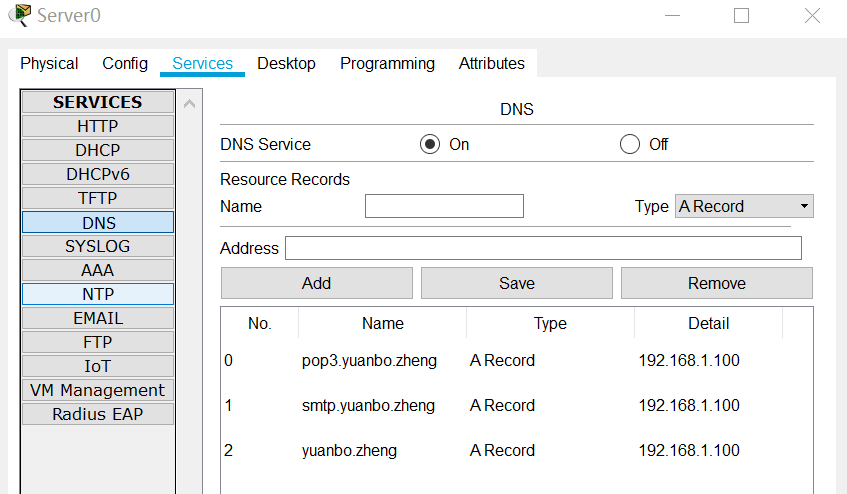This screenshot has width=847, height=494.
Task: Click the Remove record button
Action: coord(716,283)
